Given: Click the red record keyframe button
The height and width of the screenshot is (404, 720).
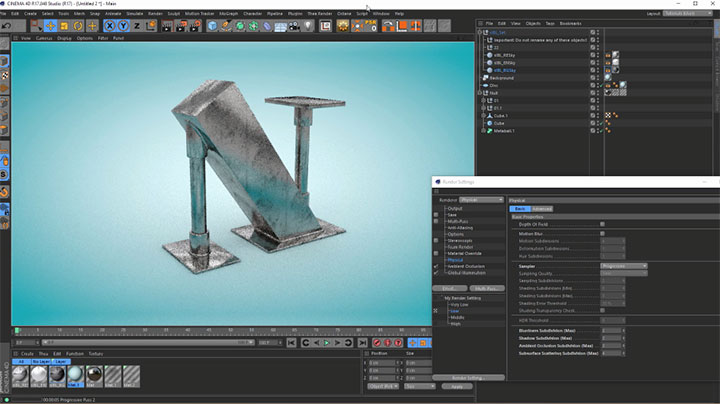Looking at the screenshot, I should tap(377, 343).
